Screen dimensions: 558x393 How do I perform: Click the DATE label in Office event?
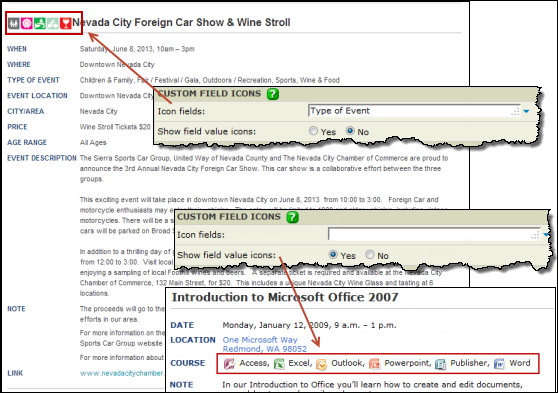click(182, 325)
